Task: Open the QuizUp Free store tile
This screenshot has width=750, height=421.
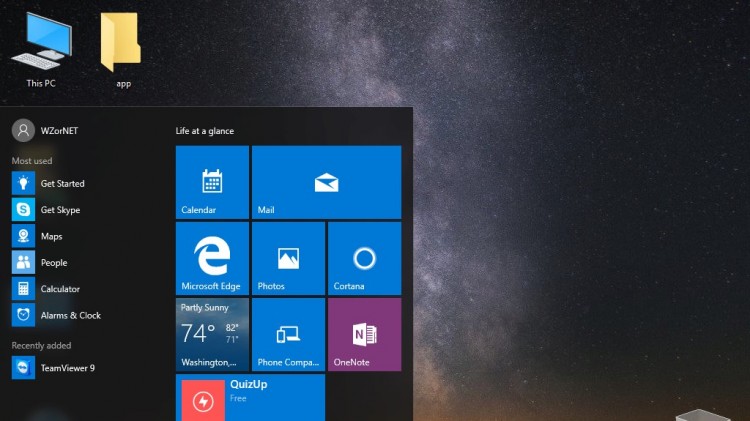Action: (250, 397)
